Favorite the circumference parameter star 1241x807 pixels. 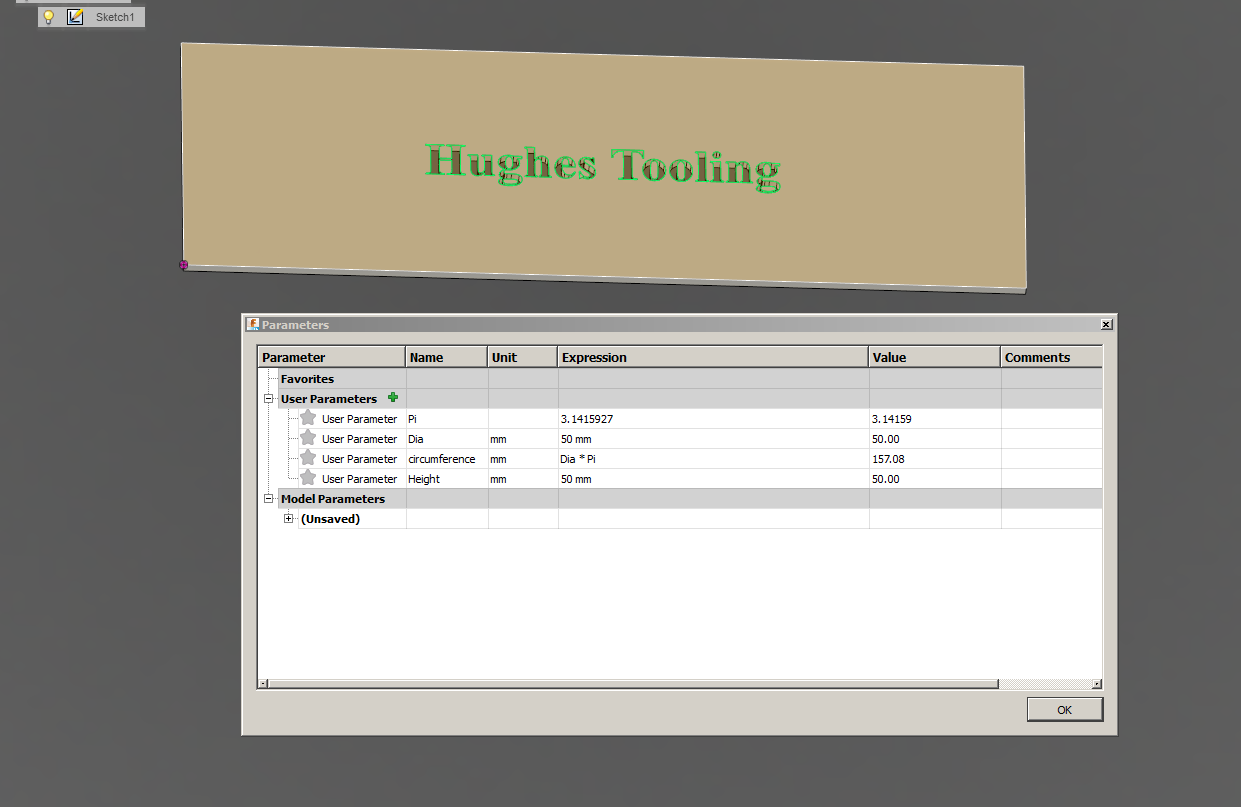(308, 458)
